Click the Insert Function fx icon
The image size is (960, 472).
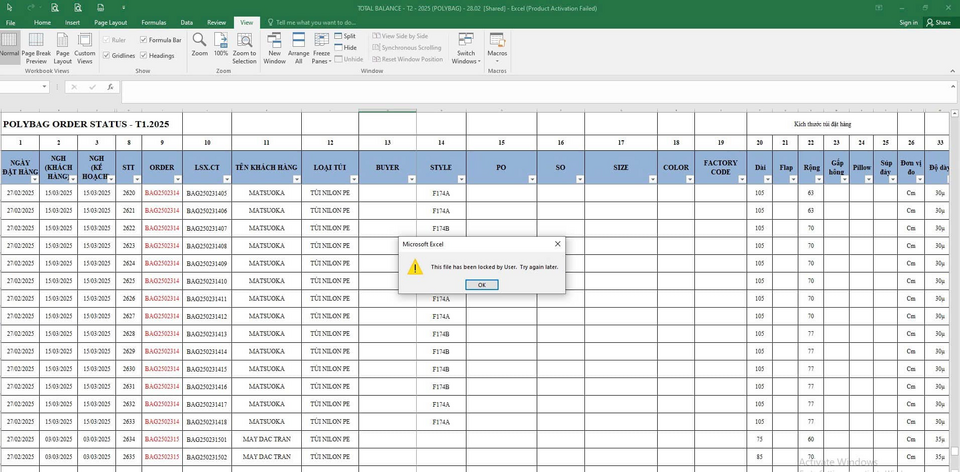pyautogui.click(x=110, y=87)
